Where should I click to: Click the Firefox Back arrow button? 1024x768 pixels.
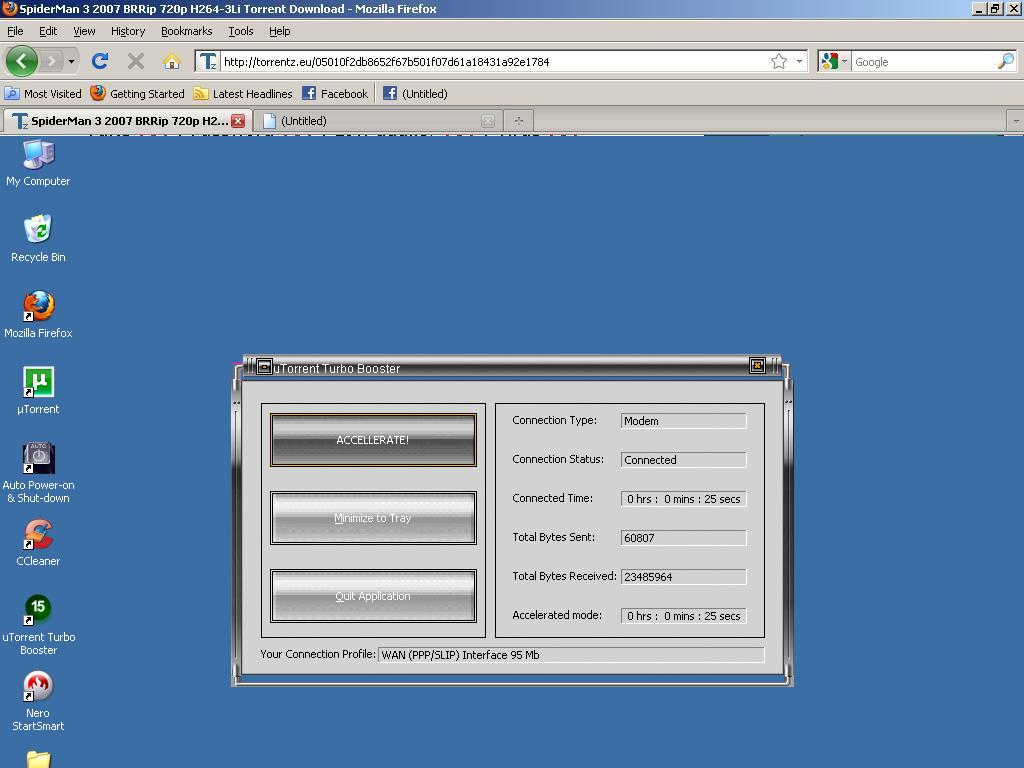pos(22,61)
